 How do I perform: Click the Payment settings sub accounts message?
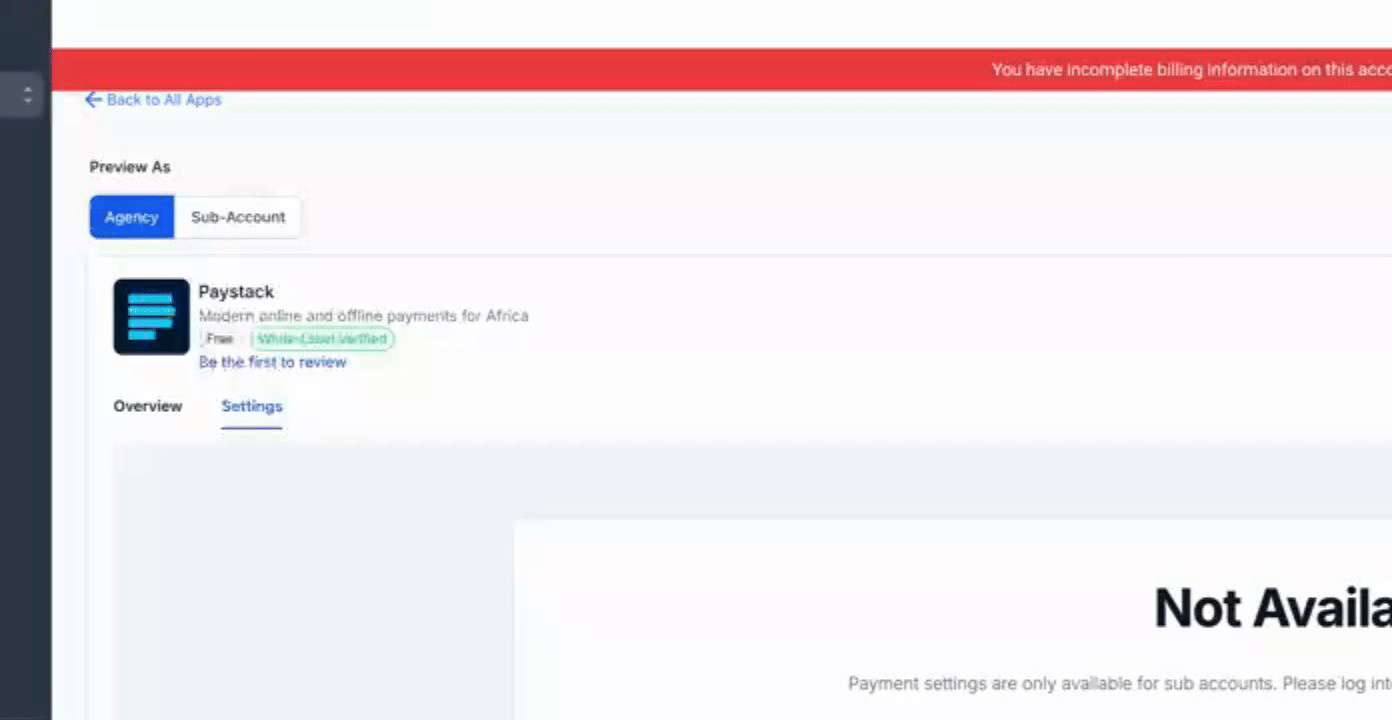1120,684
